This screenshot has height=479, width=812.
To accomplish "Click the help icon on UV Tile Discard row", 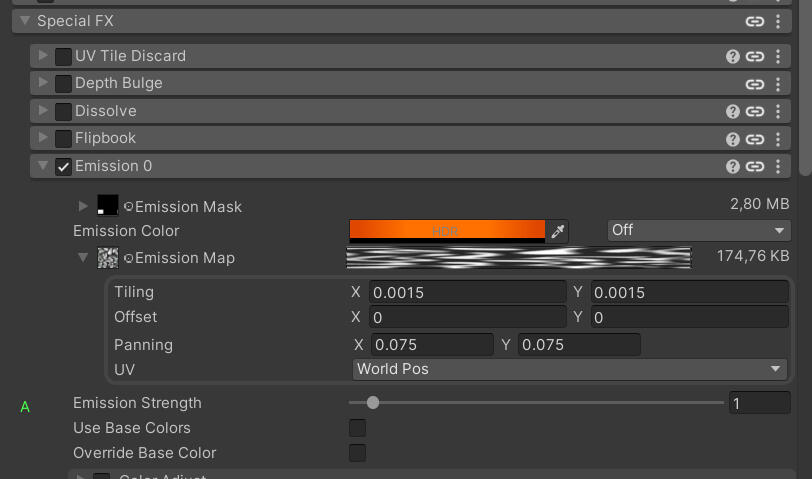I will (733, 56).
